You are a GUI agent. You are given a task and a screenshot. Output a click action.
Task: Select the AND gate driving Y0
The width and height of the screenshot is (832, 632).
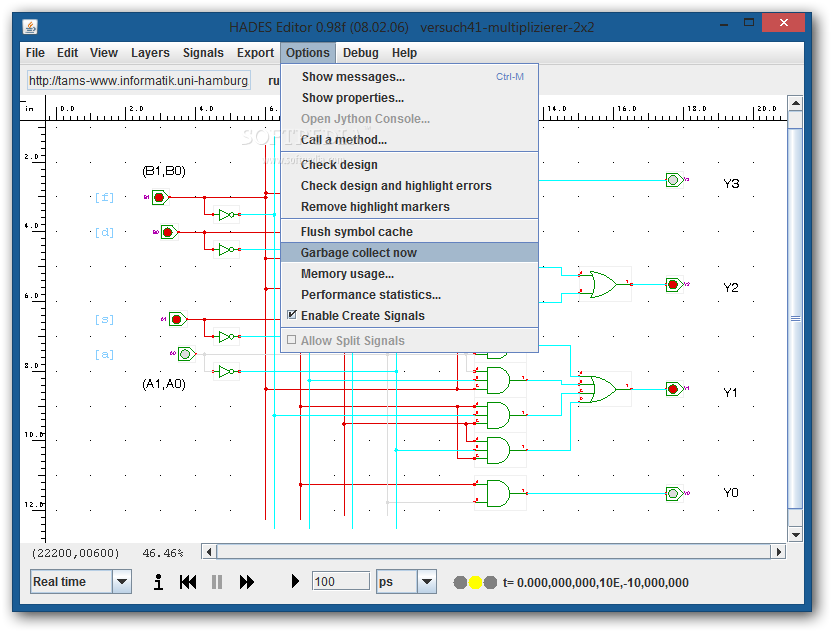pyautogui.click(x=499, y=494)
